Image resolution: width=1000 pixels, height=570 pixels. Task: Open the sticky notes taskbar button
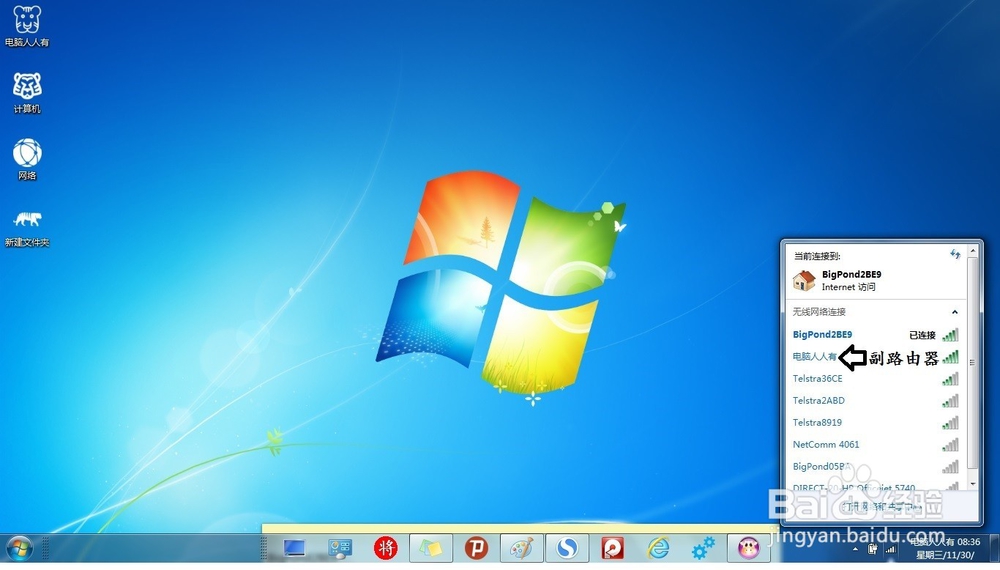pyautogui.click(x=431, y=548)
